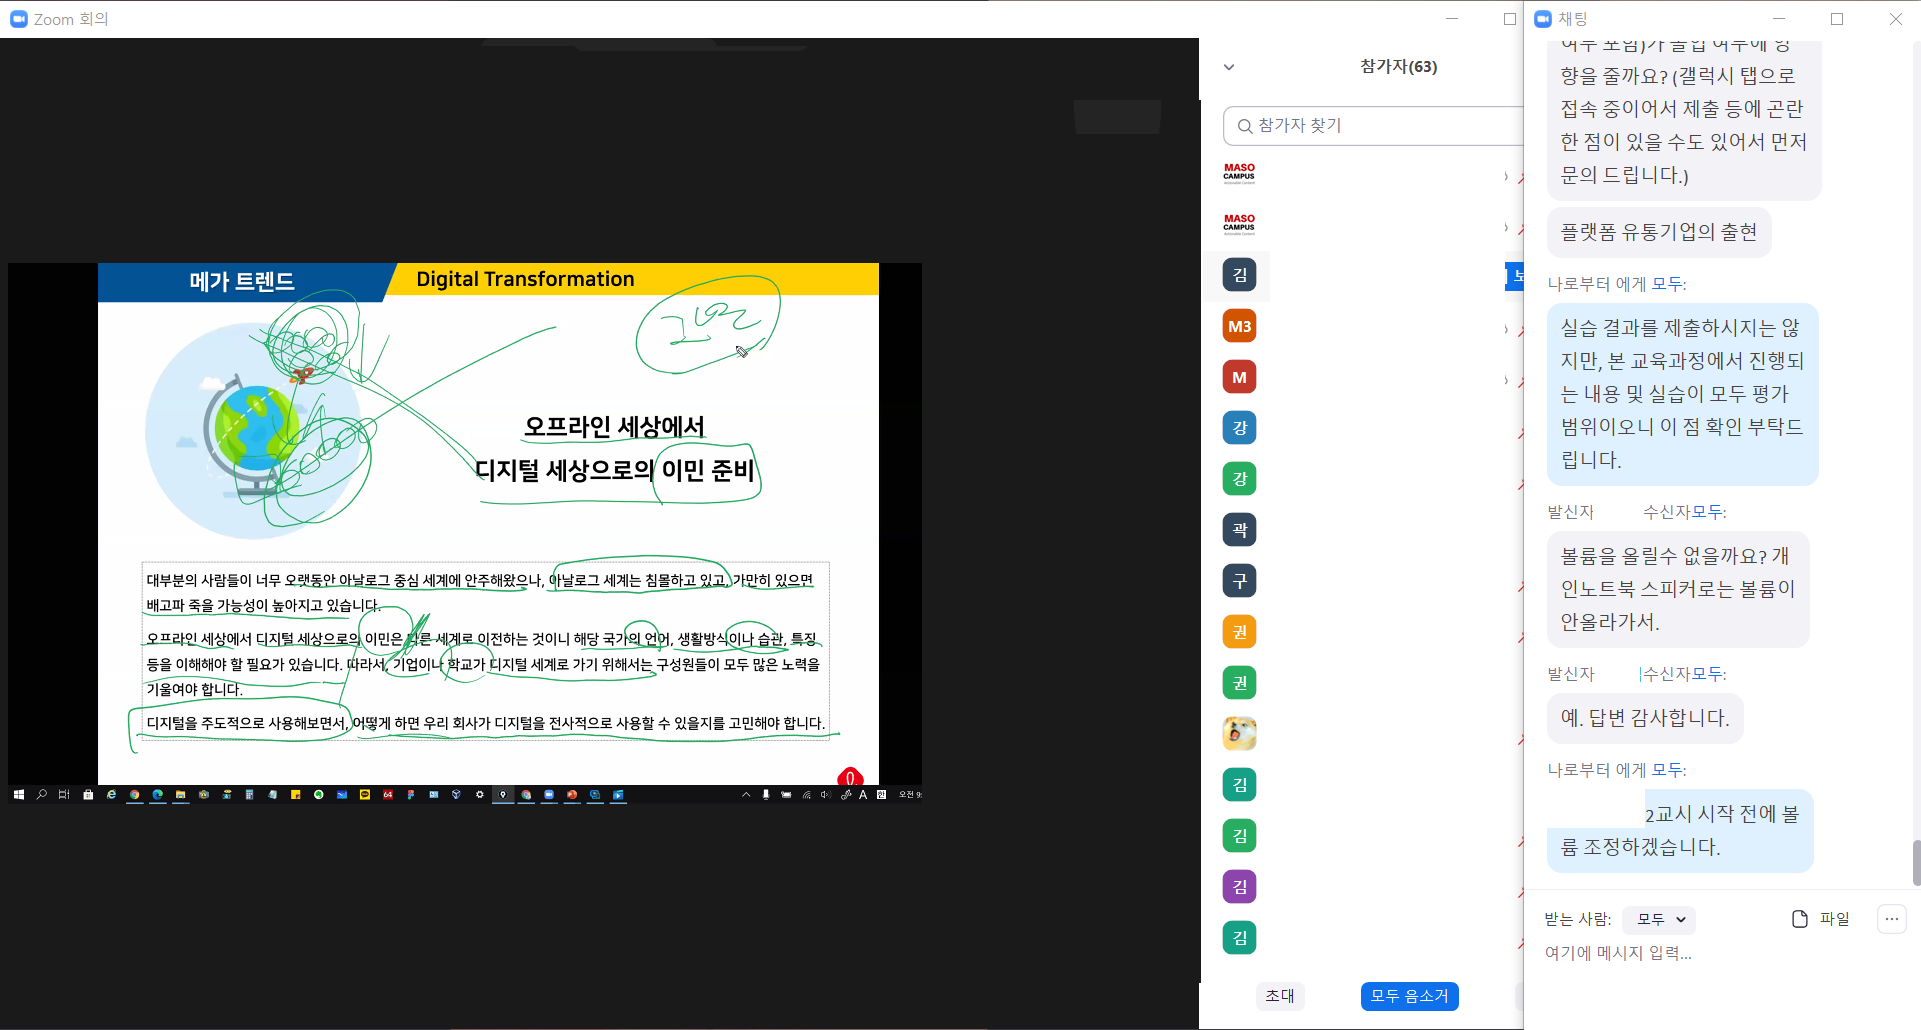Viewport: 1921px width, 1030px height.
Task: Open the chat more options ellipsis menu
Action: 1891,919
